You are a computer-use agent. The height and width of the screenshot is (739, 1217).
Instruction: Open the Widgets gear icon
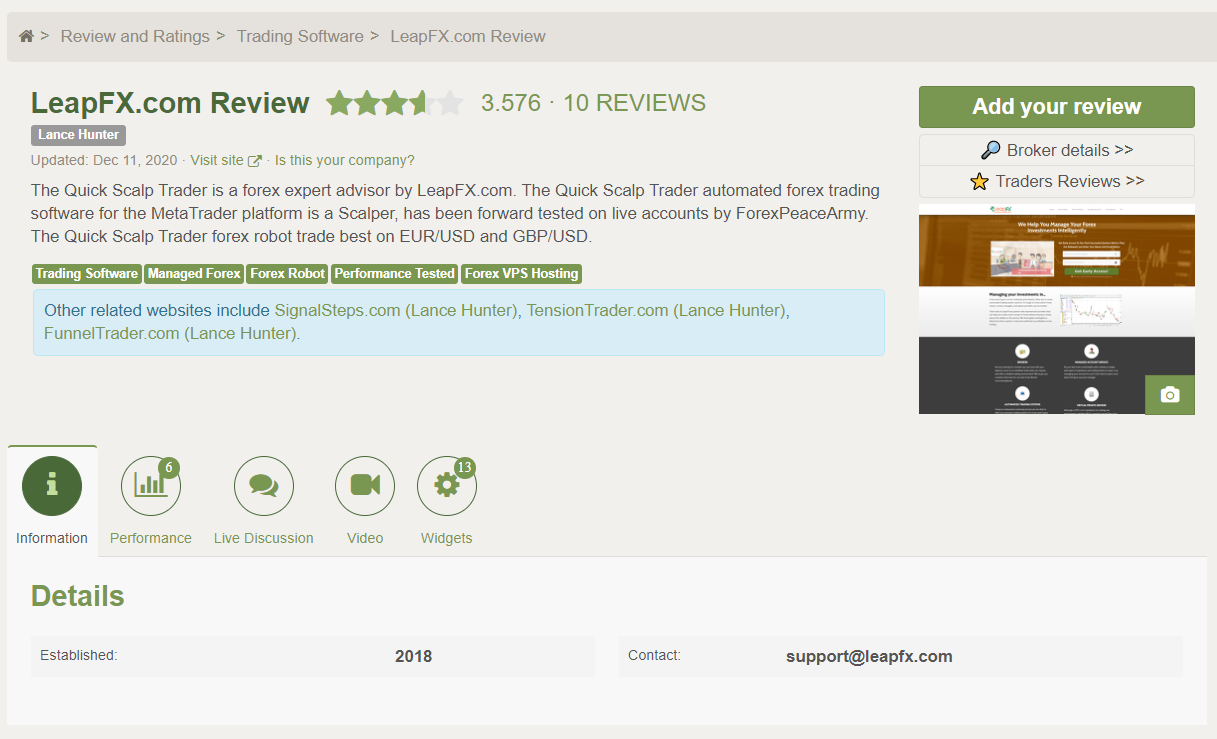tap(446, 486)
